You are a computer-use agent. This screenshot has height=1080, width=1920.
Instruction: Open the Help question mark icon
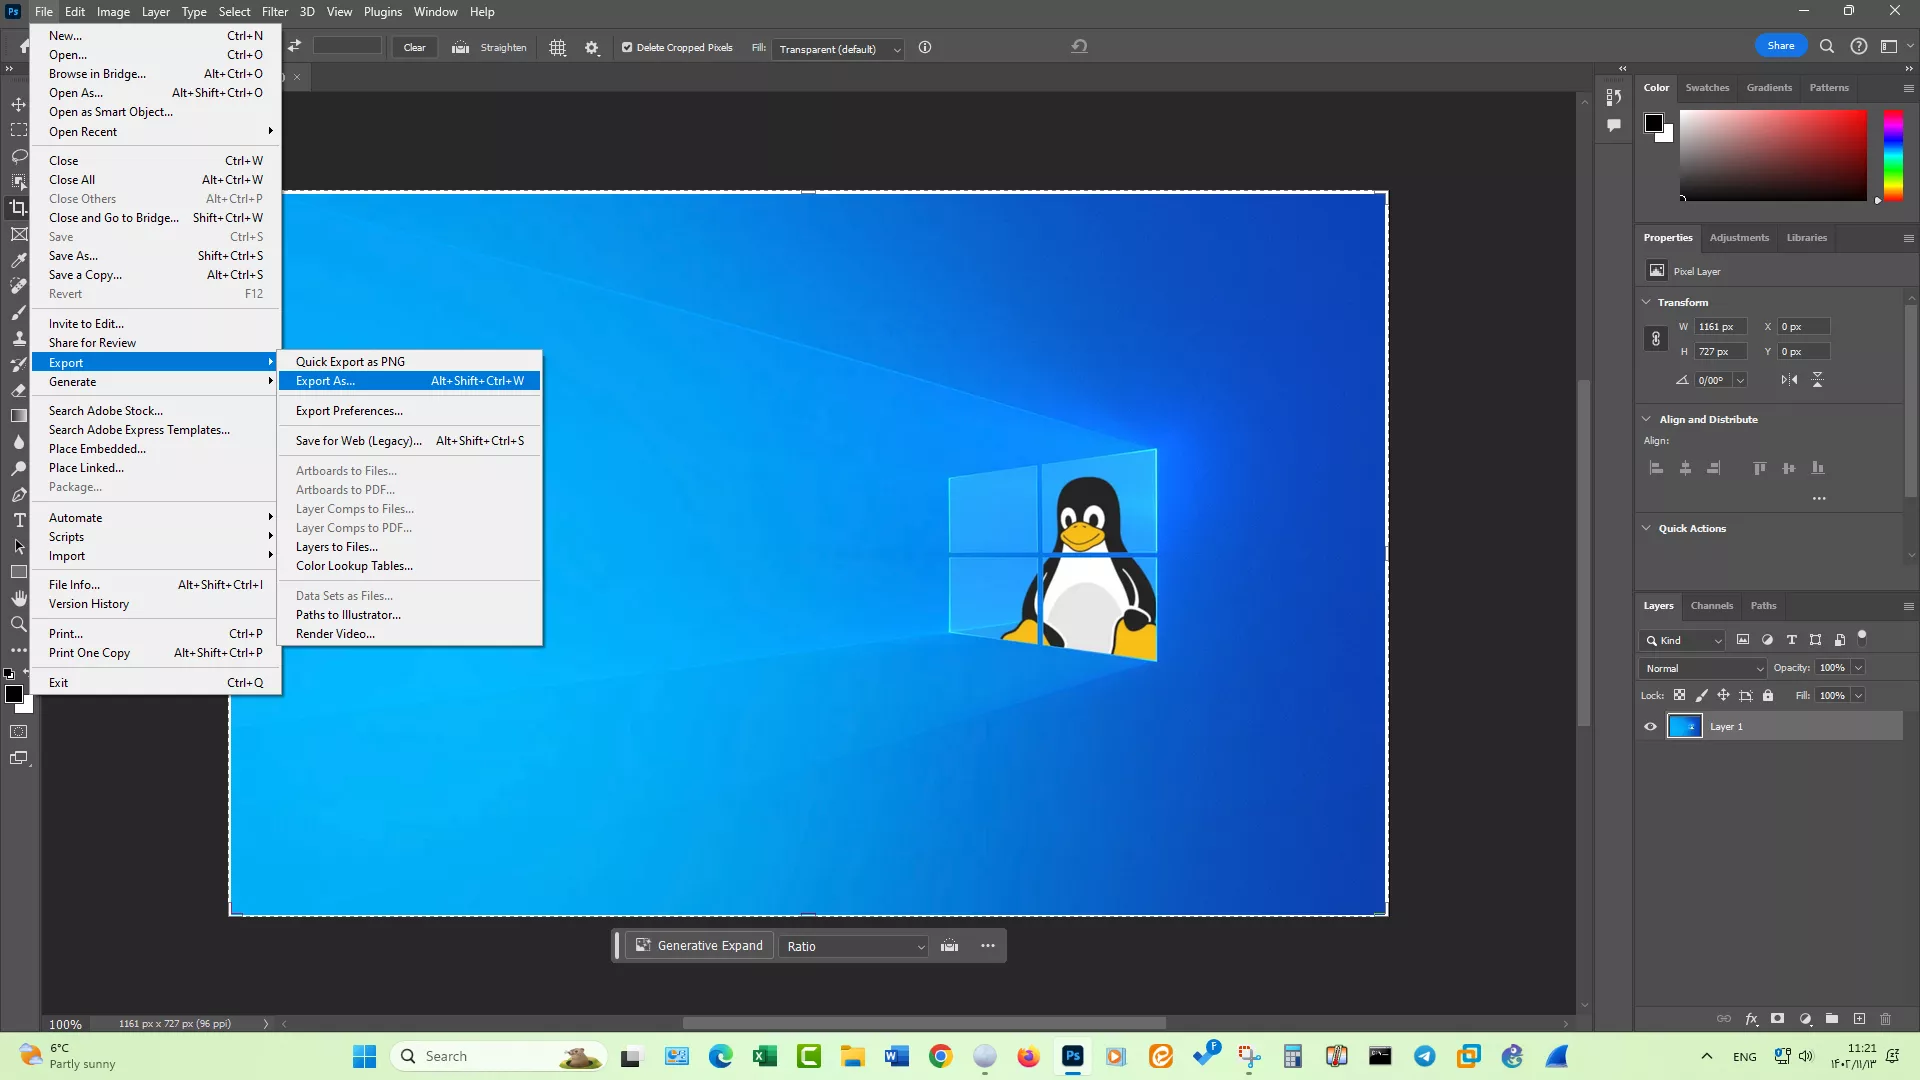pos(1859,46)
